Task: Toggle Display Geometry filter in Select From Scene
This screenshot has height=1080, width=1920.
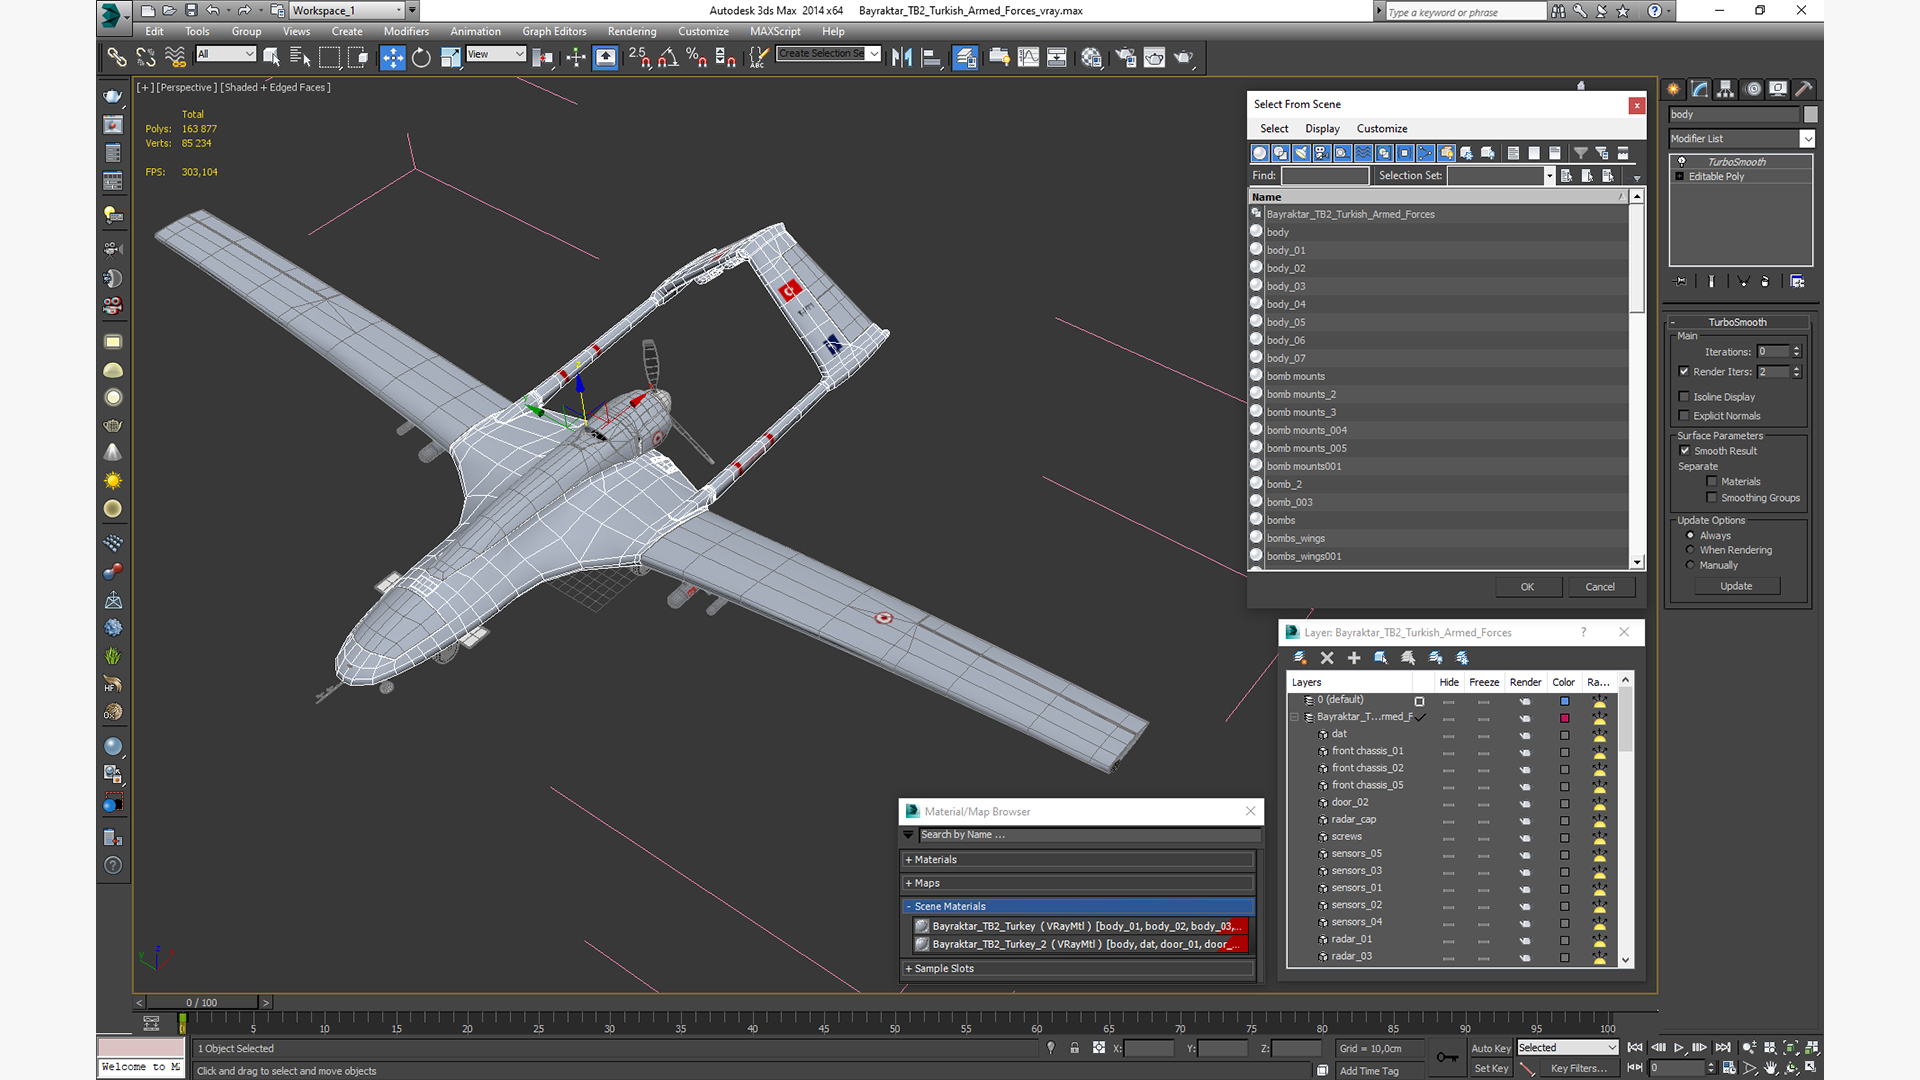Action: (1260, 153)
